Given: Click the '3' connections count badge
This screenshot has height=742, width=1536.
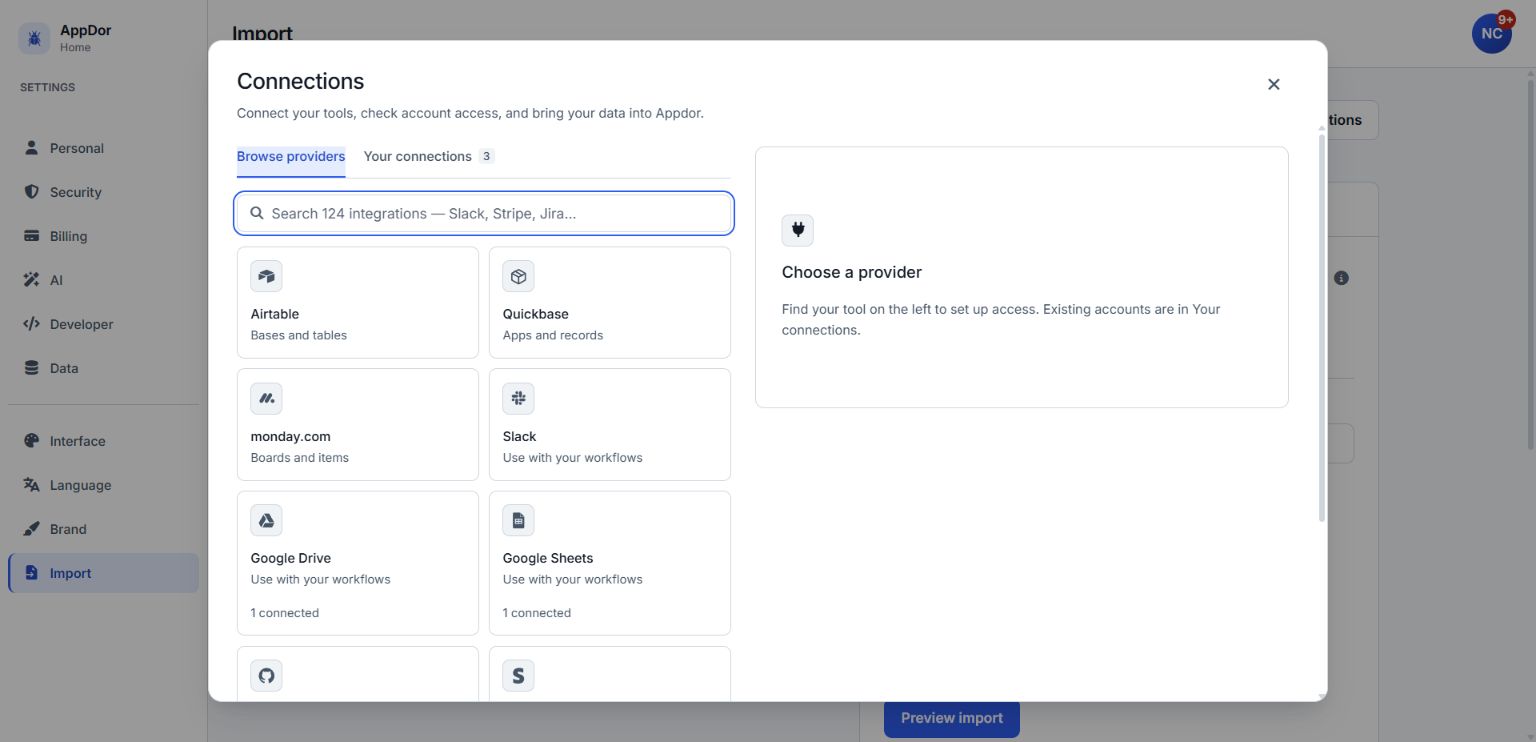Looking at the screenshot, I should (486, 156).
